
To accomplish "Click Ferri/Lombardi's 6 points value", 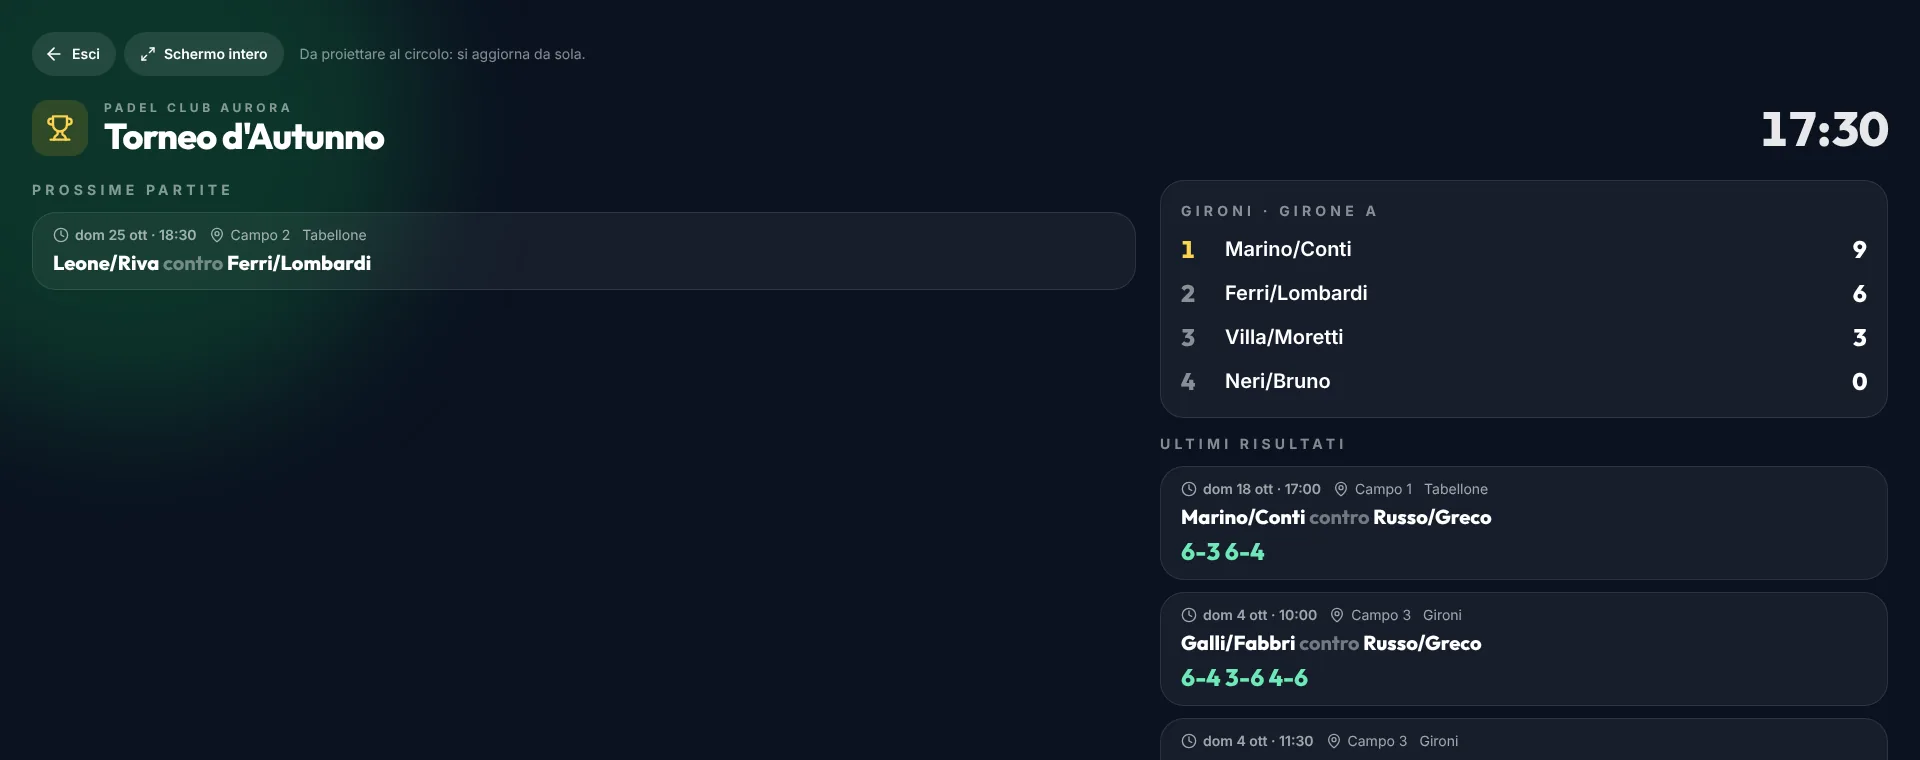I will pyautogui.click(x=1859, y=293).
